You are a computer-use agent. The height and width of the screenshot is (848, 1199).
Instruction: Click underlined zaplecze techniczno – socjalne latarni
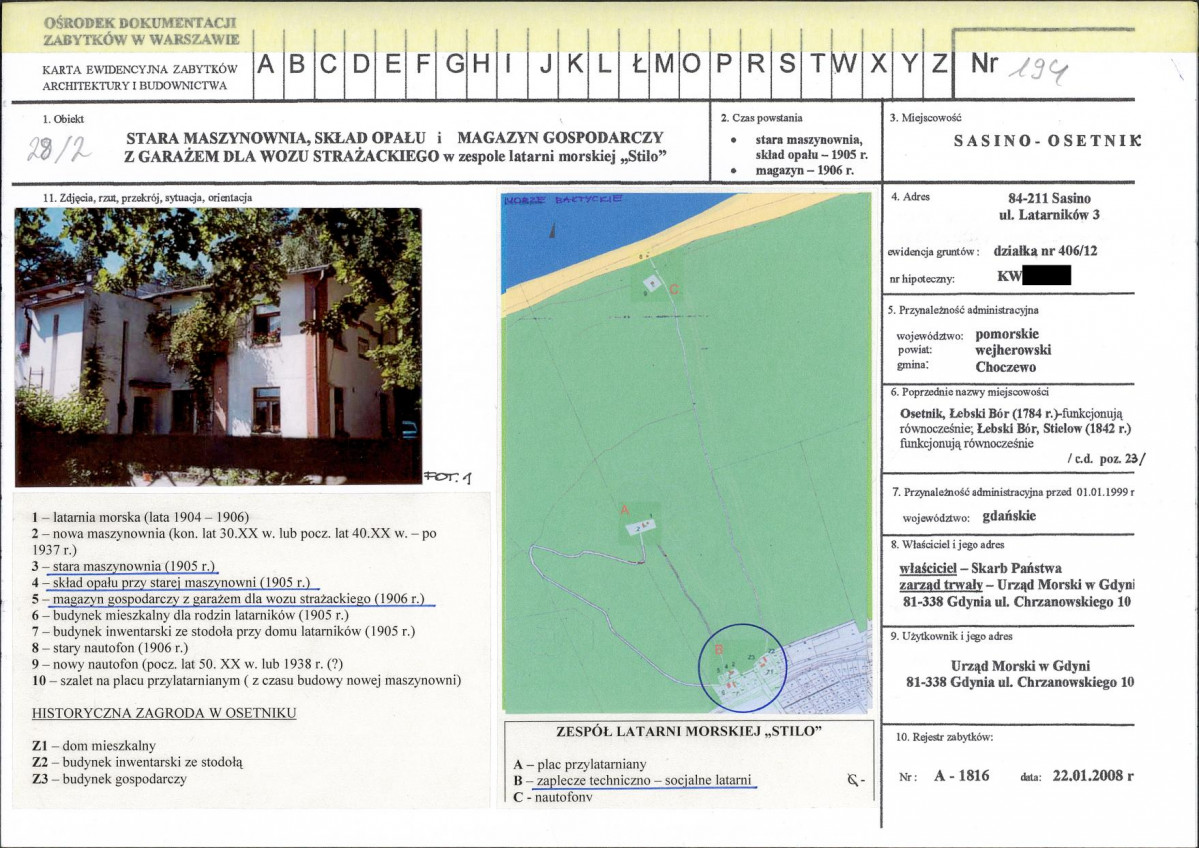tap(644, 780)
